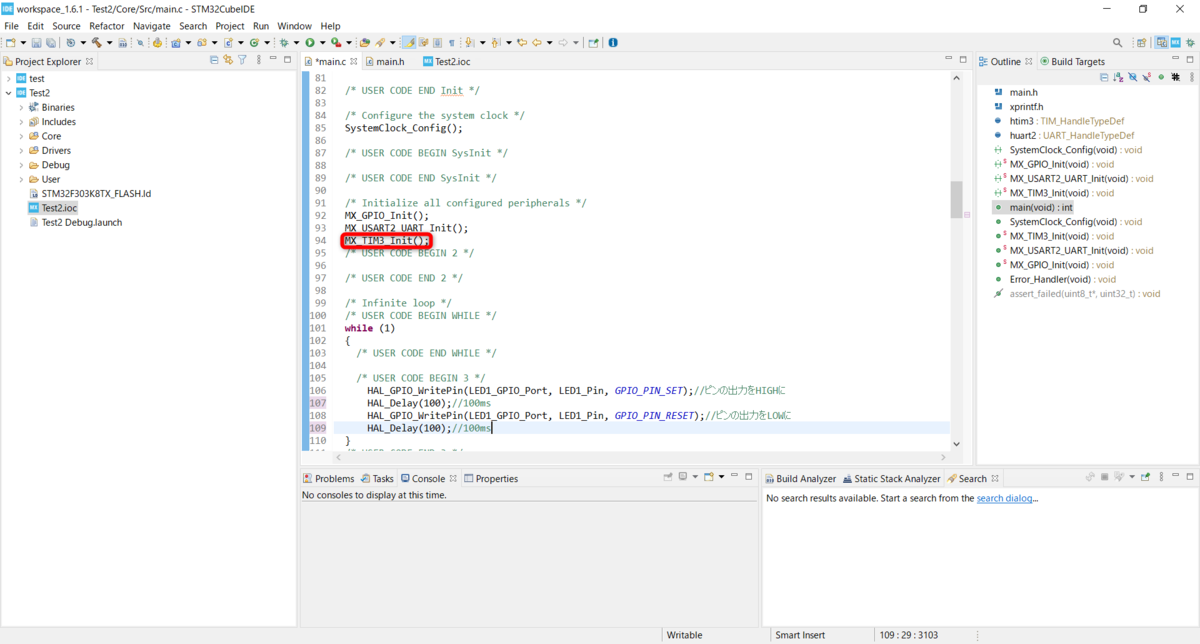
Task: Click the editor vertical scrollbar thumb
Action: 956,198
